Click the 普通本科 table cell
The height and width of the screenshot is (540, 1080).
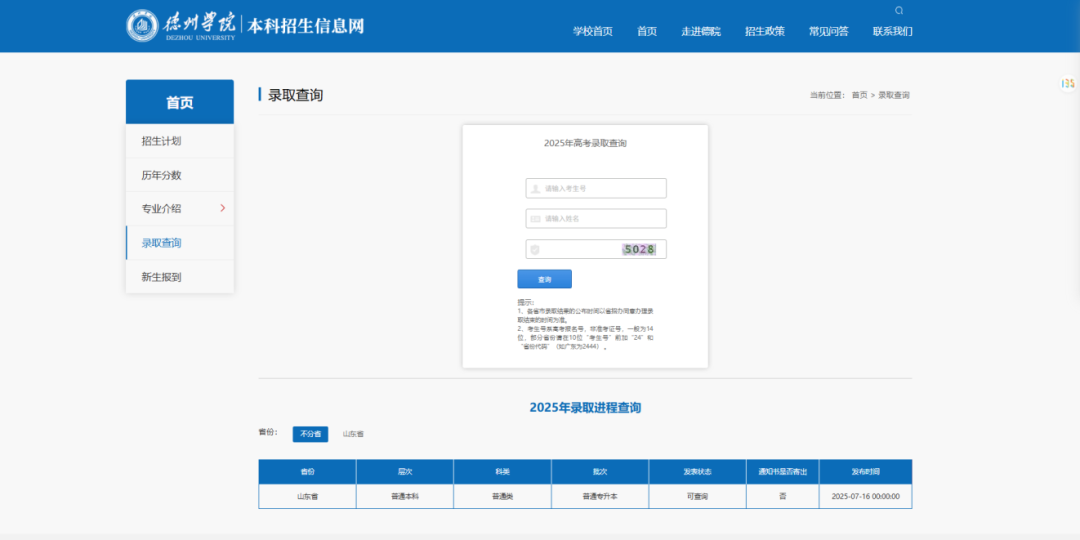[404, 496]
